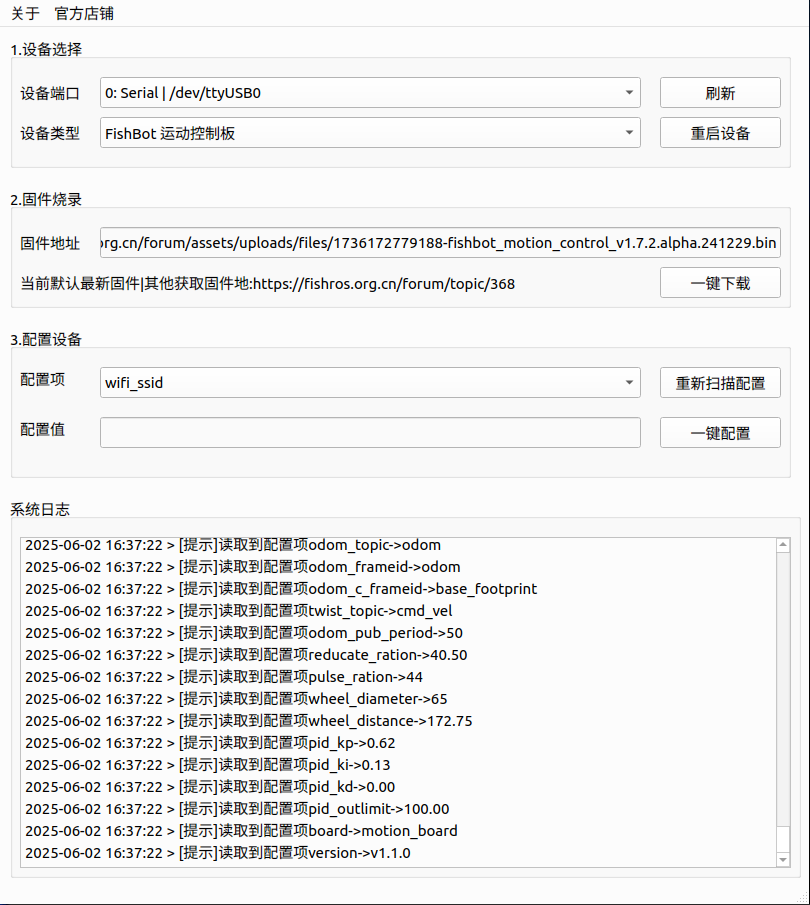
Task: Click log line version->v1.1.0
Action: [218, 852]
